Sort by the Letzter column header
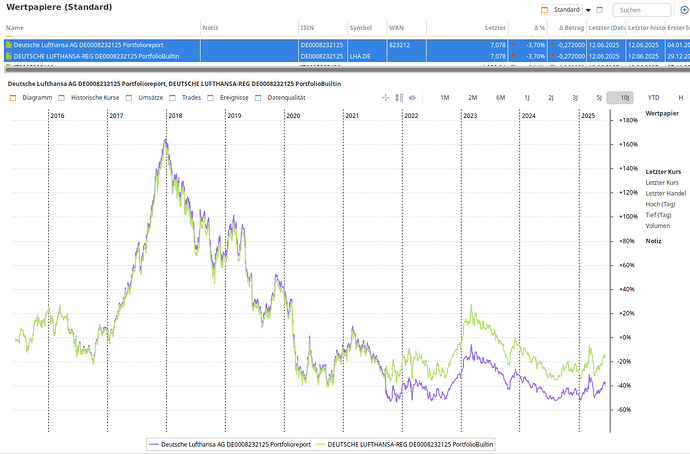The height and width of the screenshot is (454, 690). (467, 28)
